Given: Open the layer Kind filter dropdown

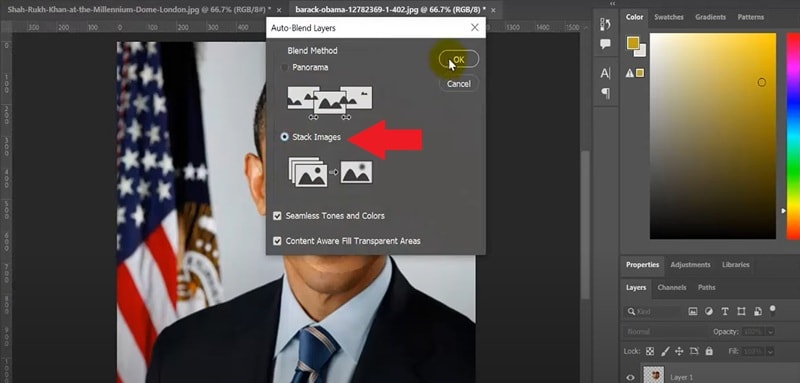Looking at the screenshot, I should click(653, 311).
